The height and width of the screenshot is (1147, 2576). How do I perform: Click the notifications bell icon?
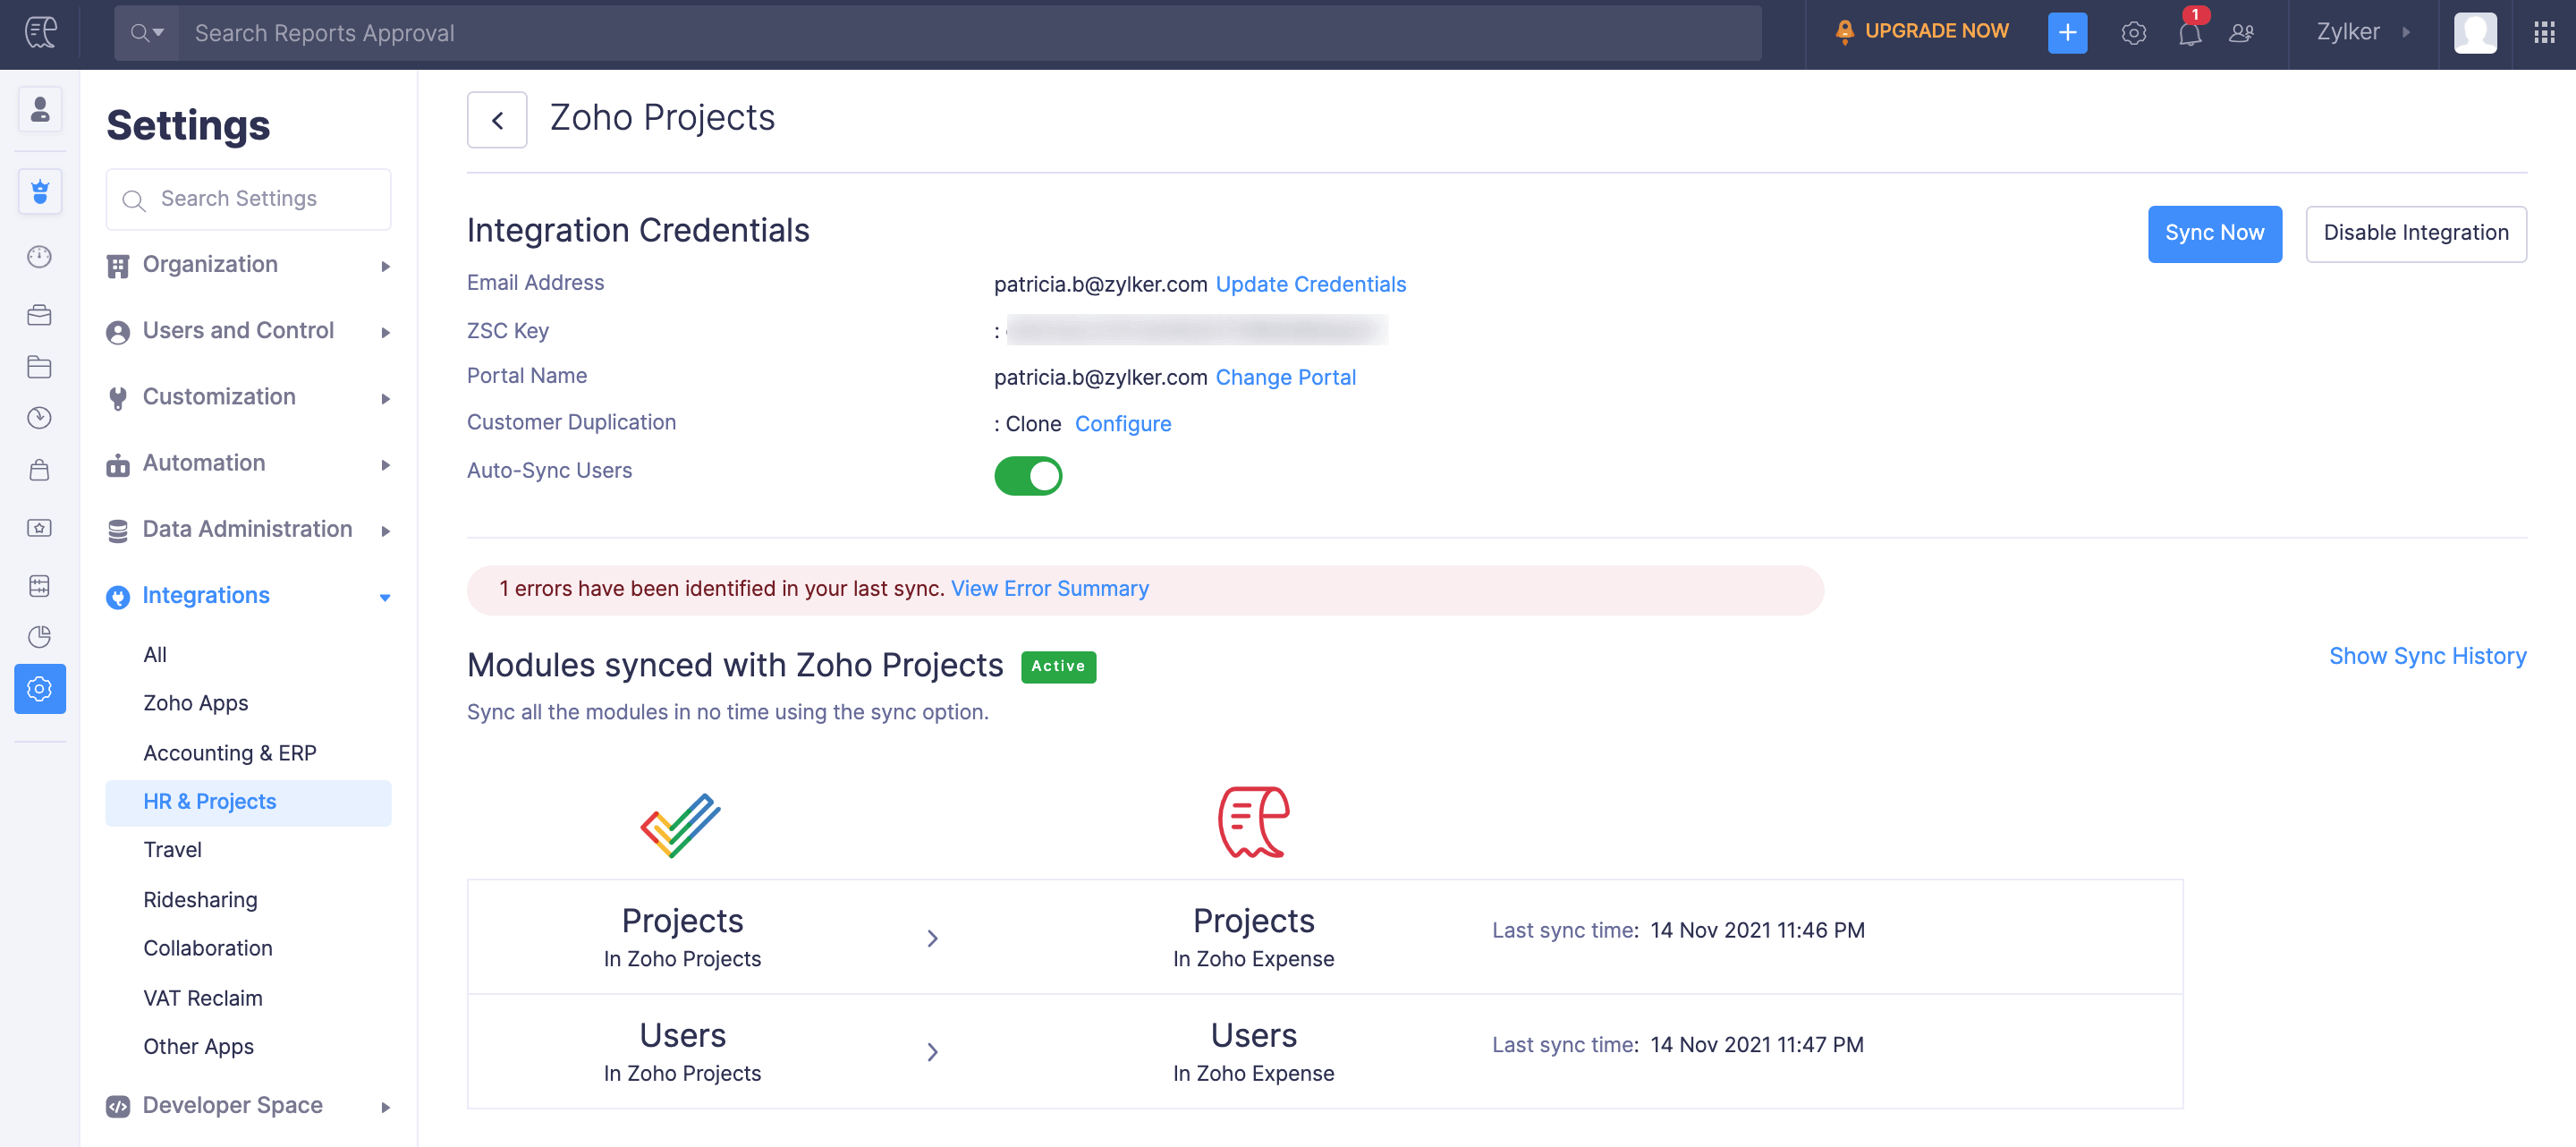point(2189,33)
